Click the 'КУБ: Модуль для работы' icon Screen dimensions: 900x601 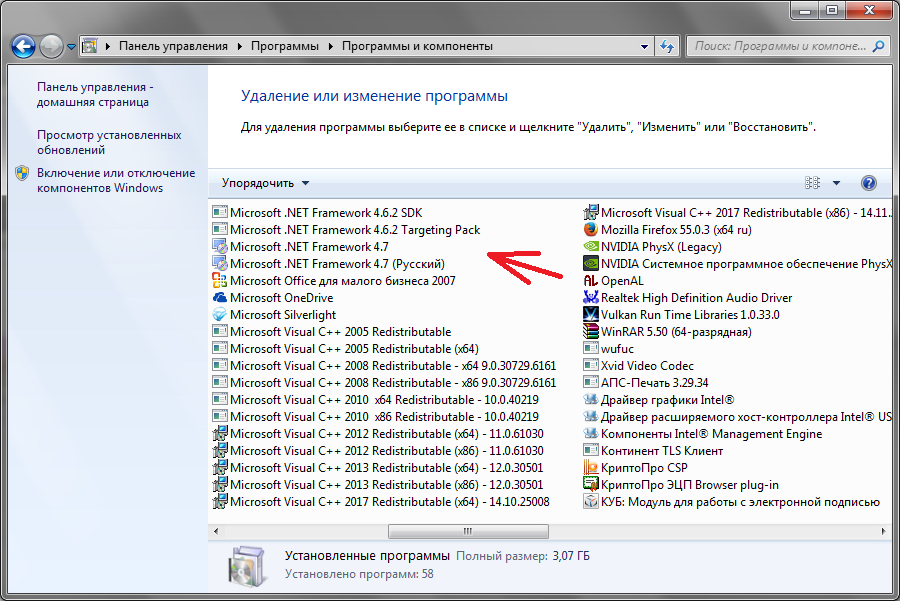[591, 502]
